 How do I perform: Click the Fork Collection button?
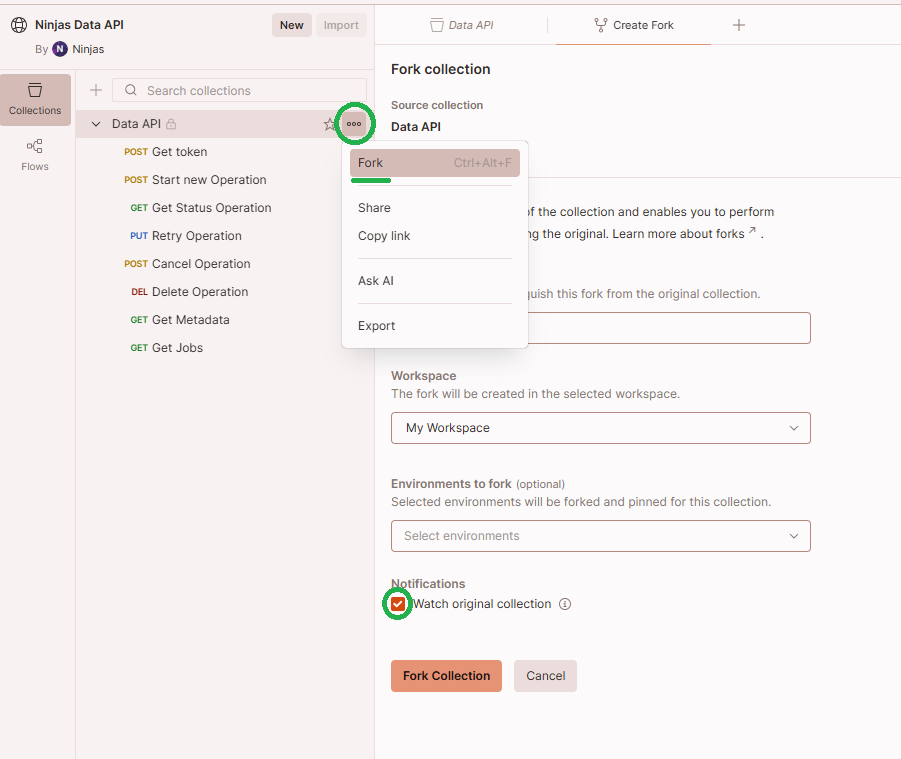pyautogui.click(x=446, y=676)
